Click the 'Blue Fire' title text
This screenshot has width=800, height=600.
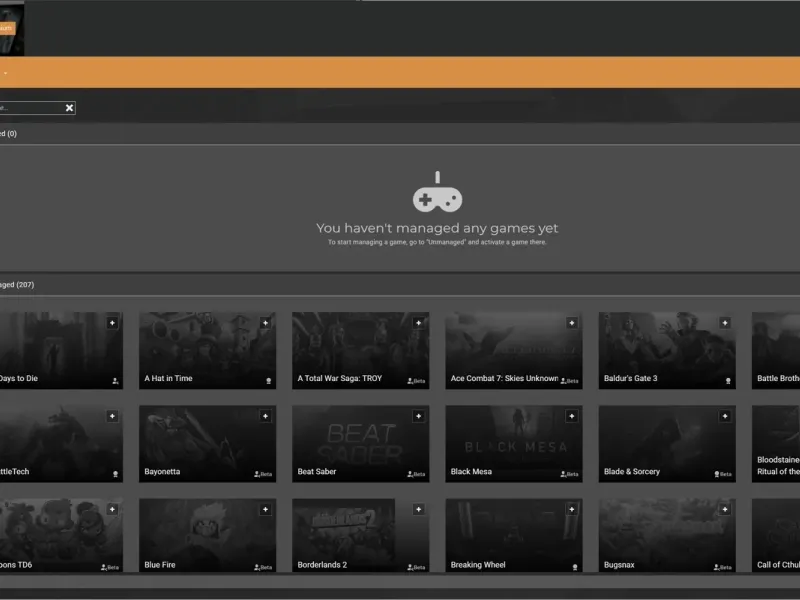point(160,565)
